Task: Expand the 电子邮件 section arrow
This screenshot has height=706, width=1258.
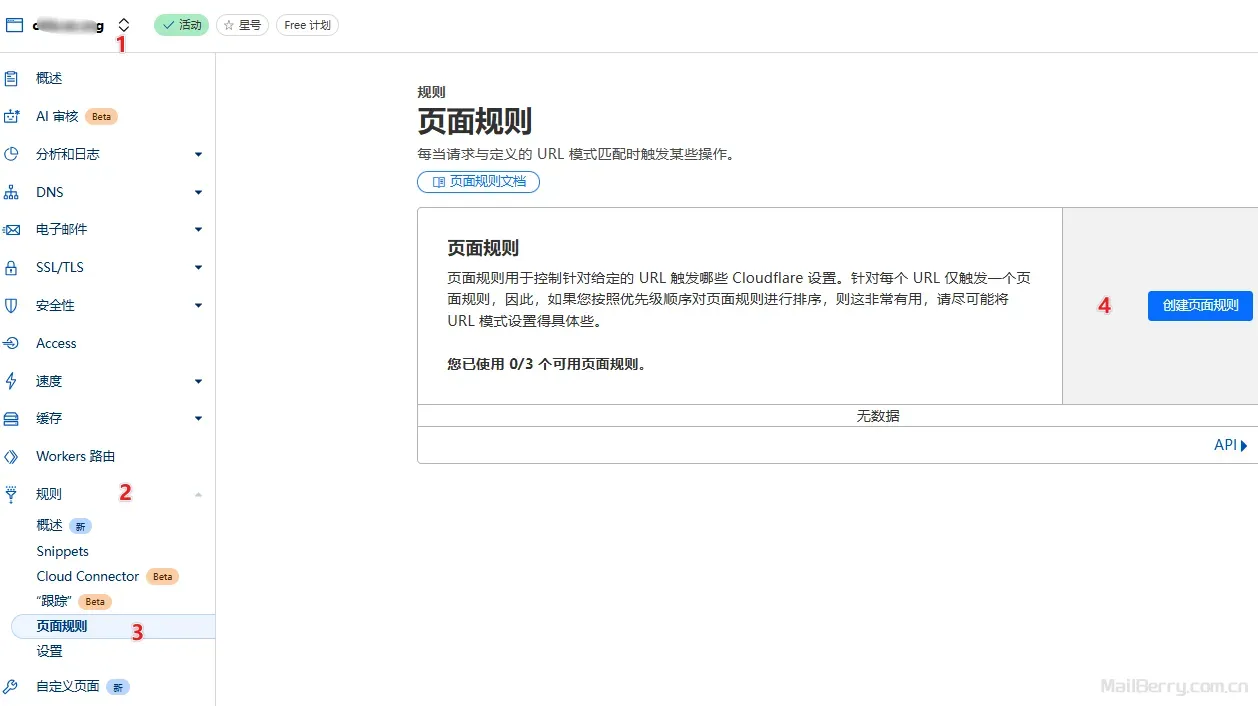Action: pos(198,229)
